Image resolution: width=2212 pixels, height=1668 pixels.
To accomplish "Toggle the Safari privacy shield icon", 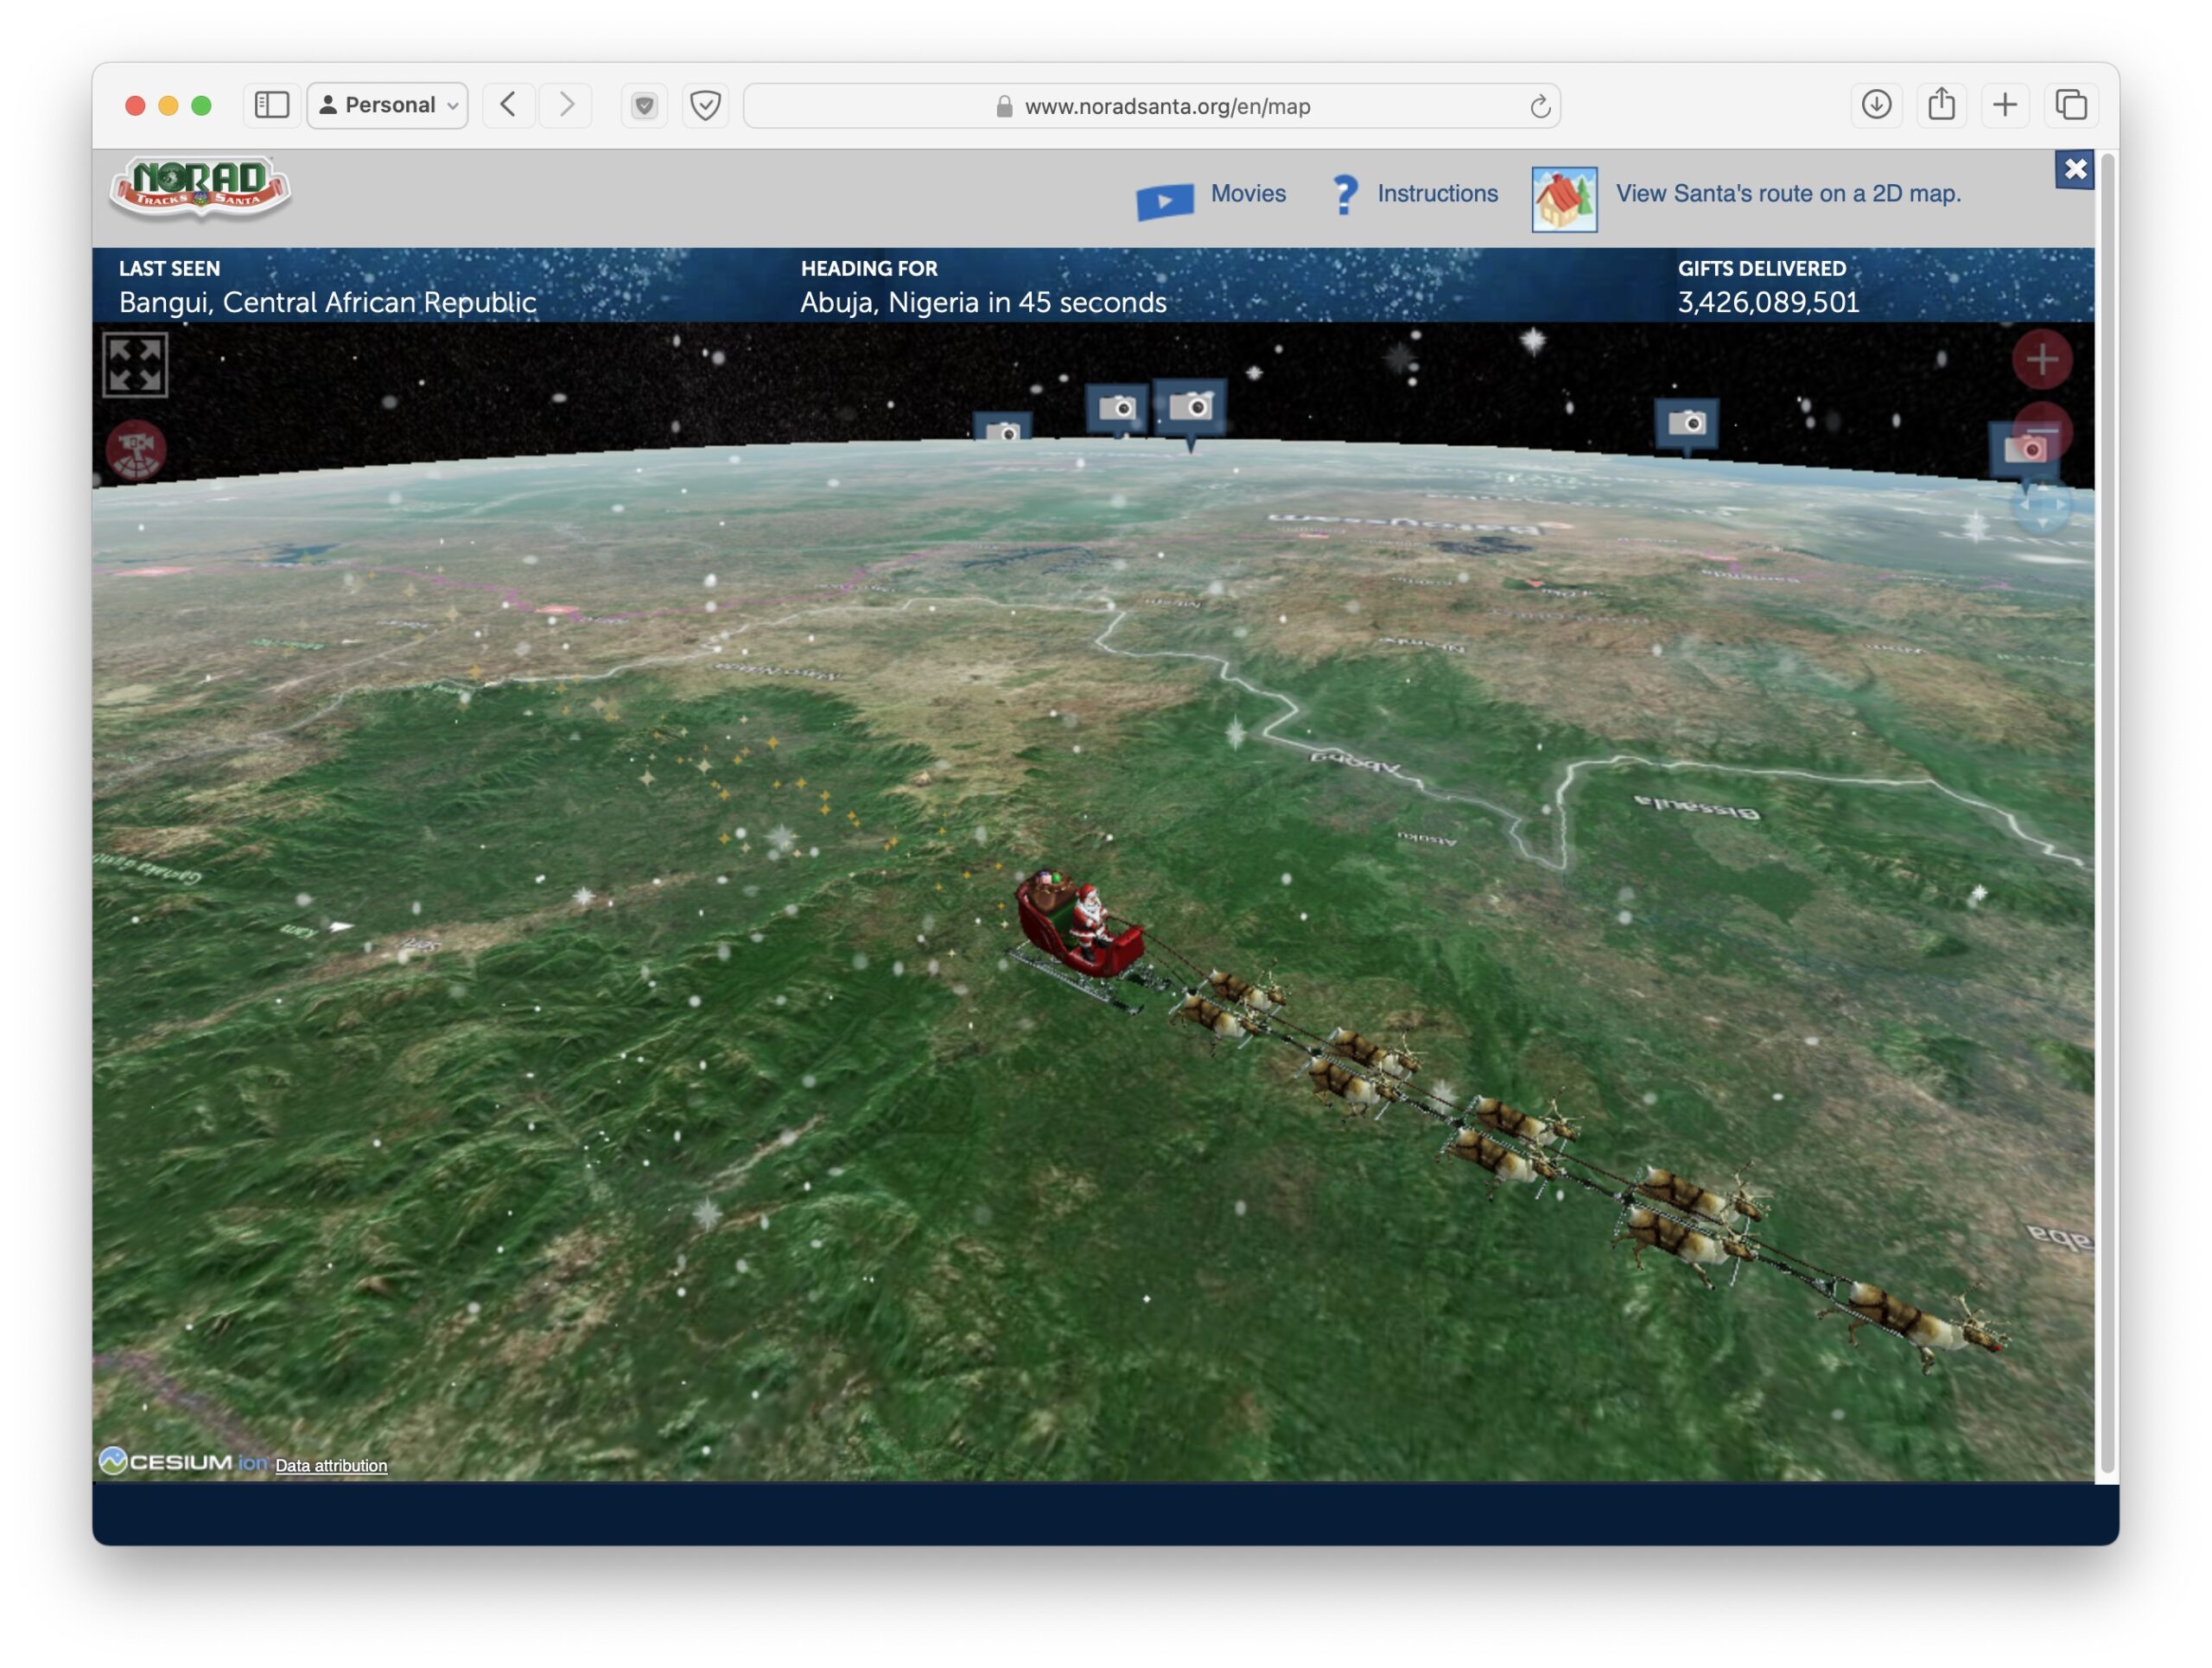I will point(705,105).
